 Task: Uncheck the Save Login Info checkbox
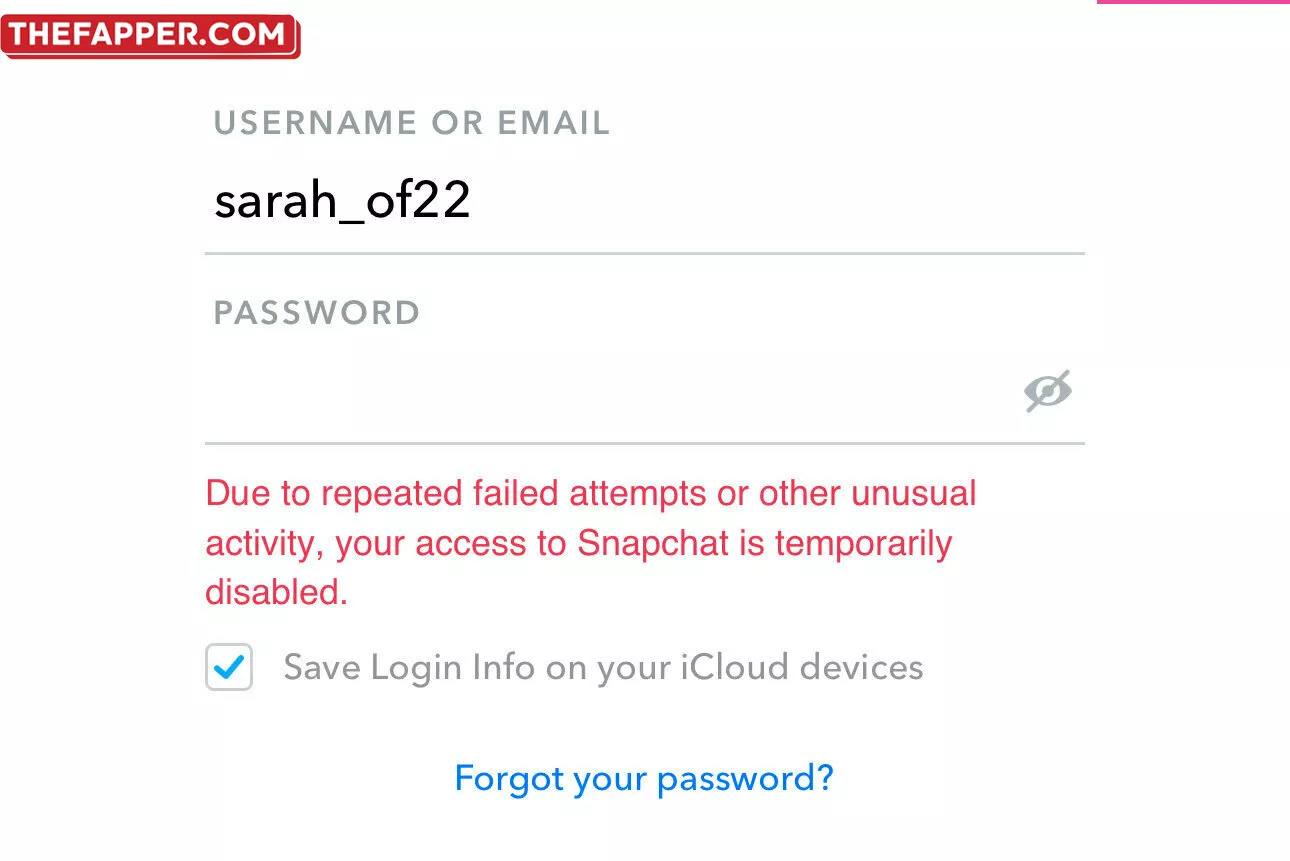229,667
